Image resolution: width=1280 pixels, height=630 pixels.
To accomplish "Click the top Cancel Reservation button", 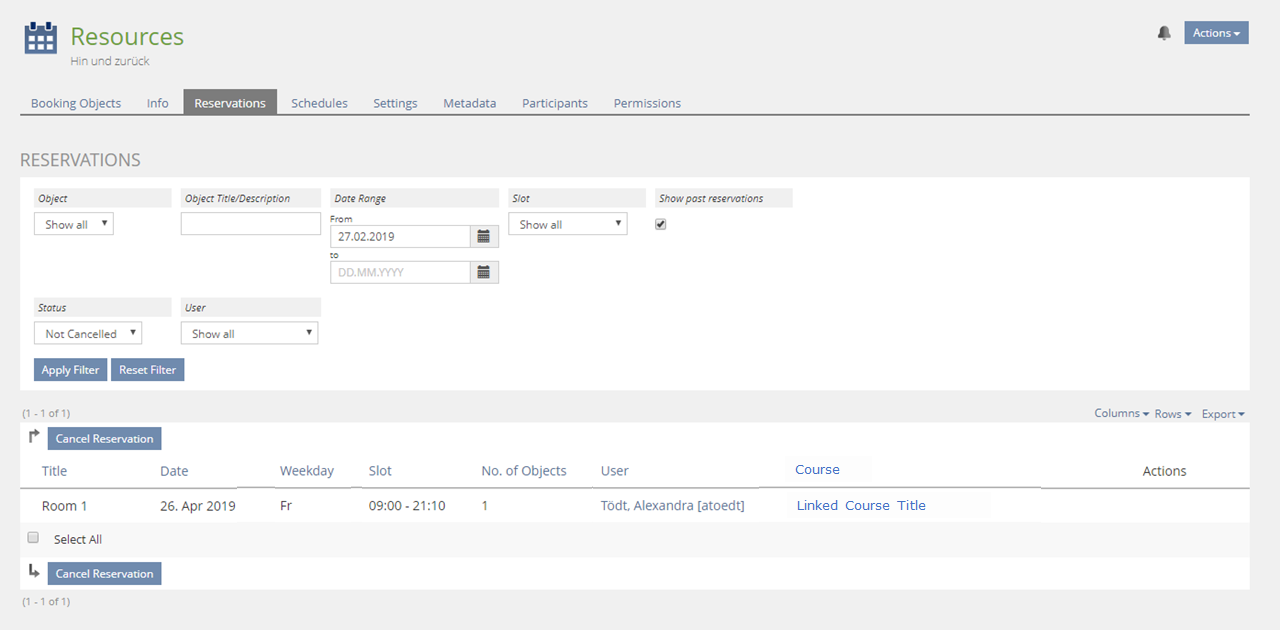I will point(104,439).
